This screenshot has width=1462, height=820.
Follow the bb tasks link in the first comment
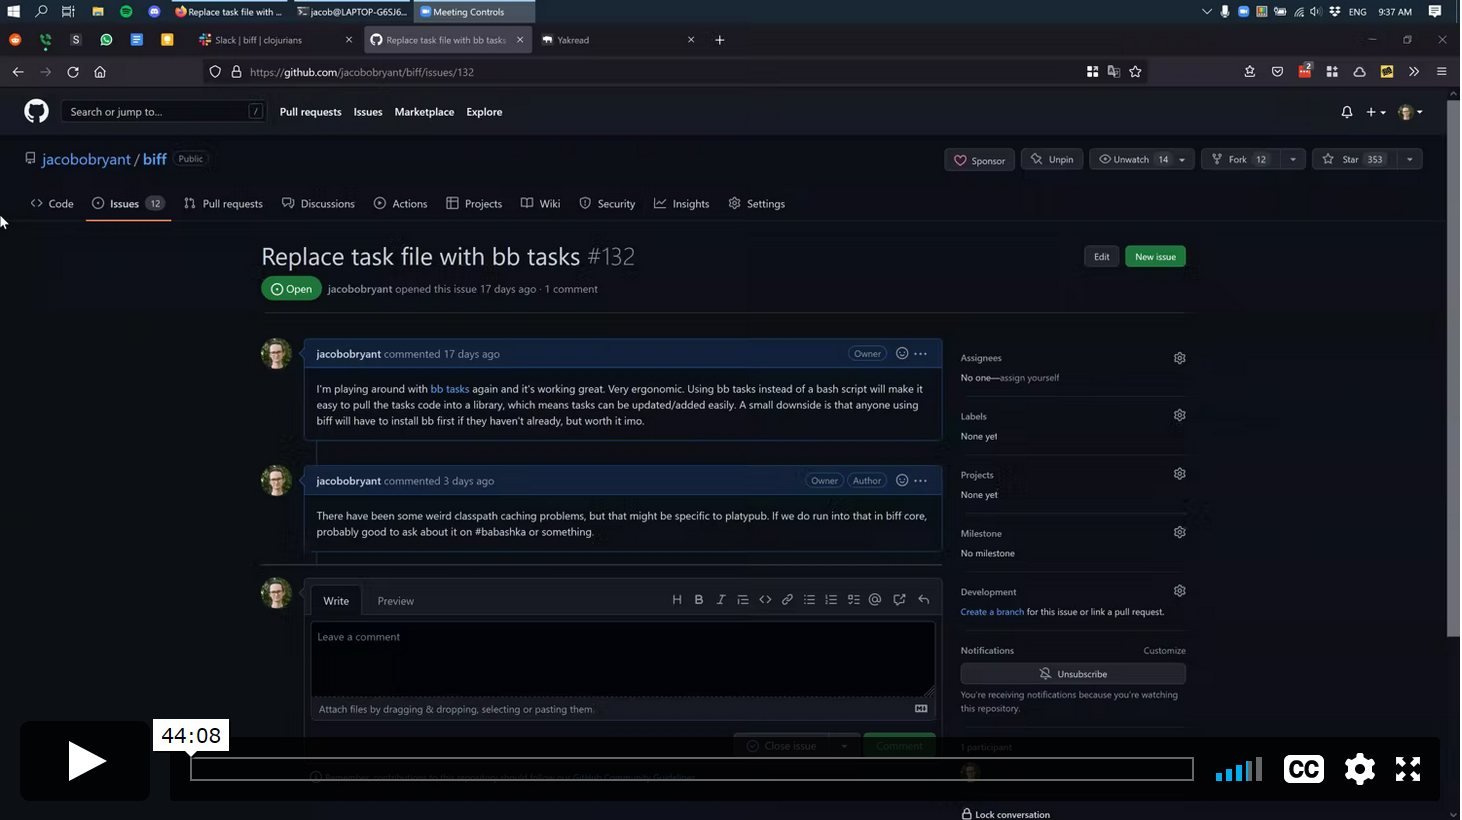[449, 389]
